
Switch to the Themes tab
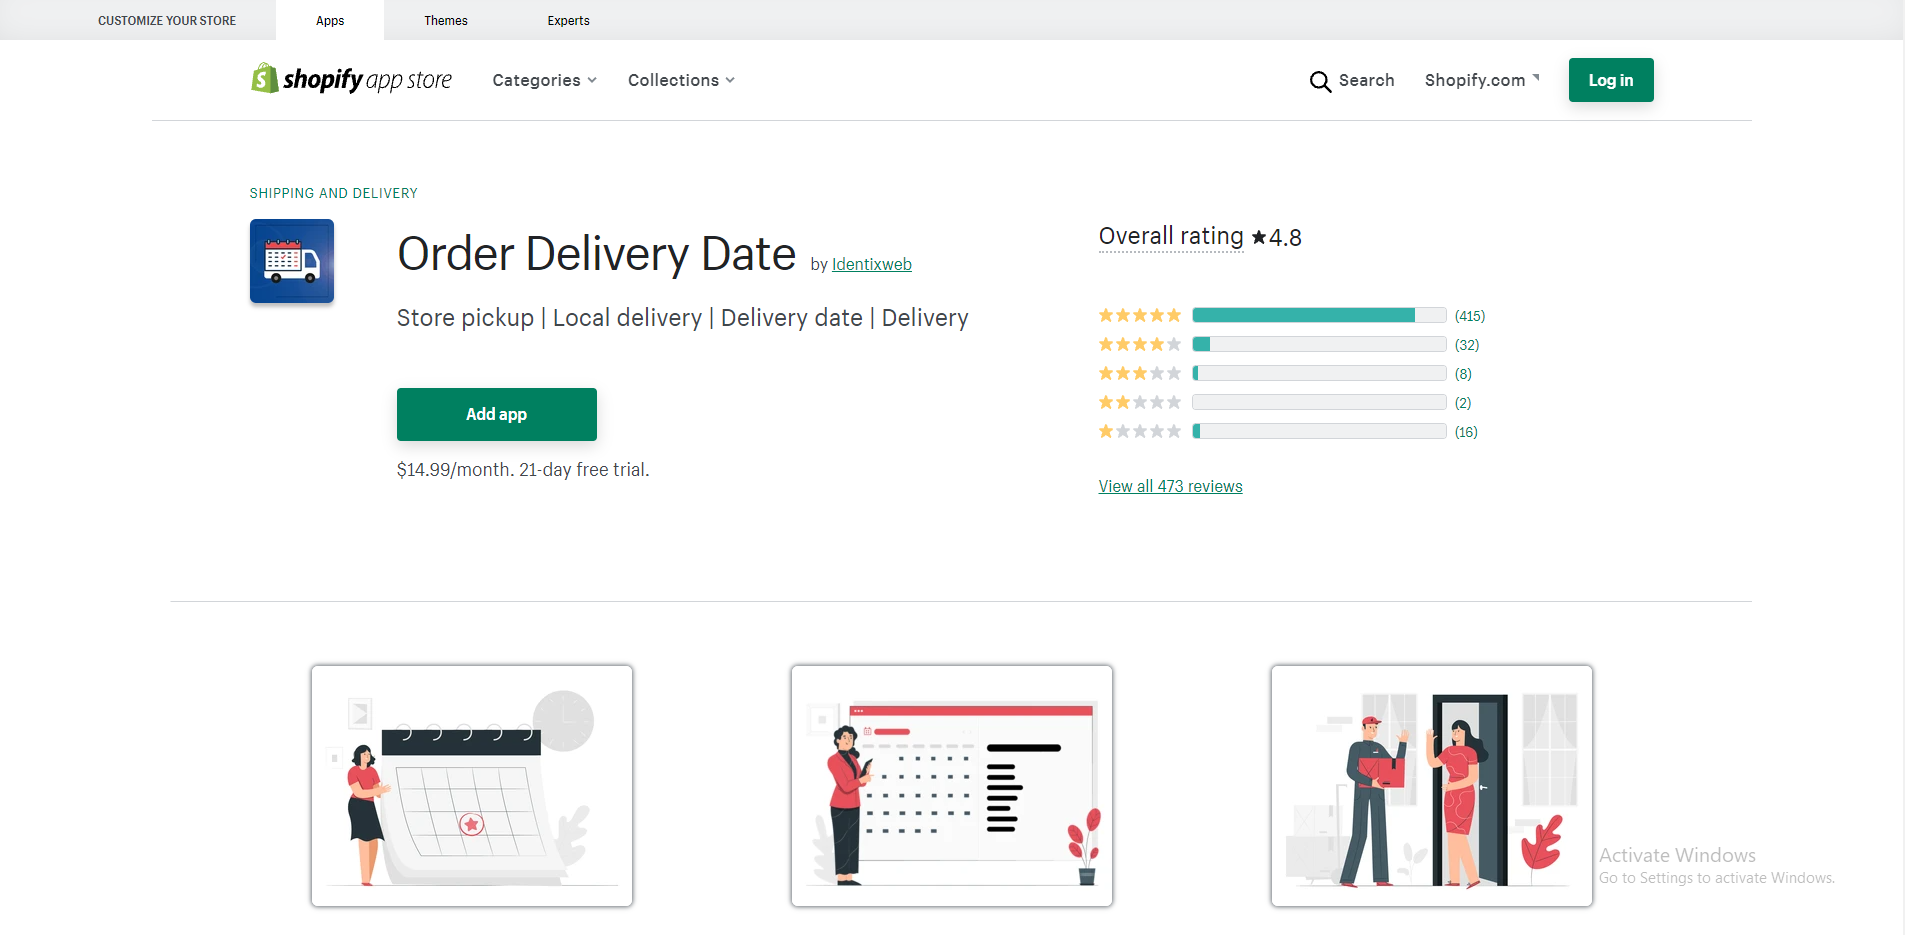(445, 20)
